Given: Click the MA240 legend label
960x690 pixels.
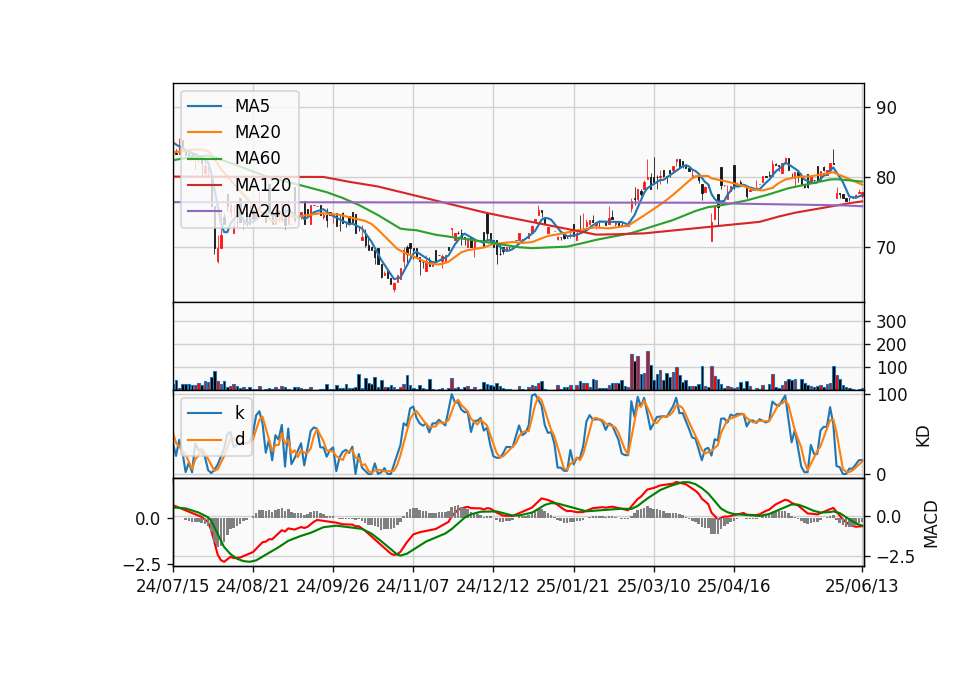Looking at the screenshot, I should (263, 211).
